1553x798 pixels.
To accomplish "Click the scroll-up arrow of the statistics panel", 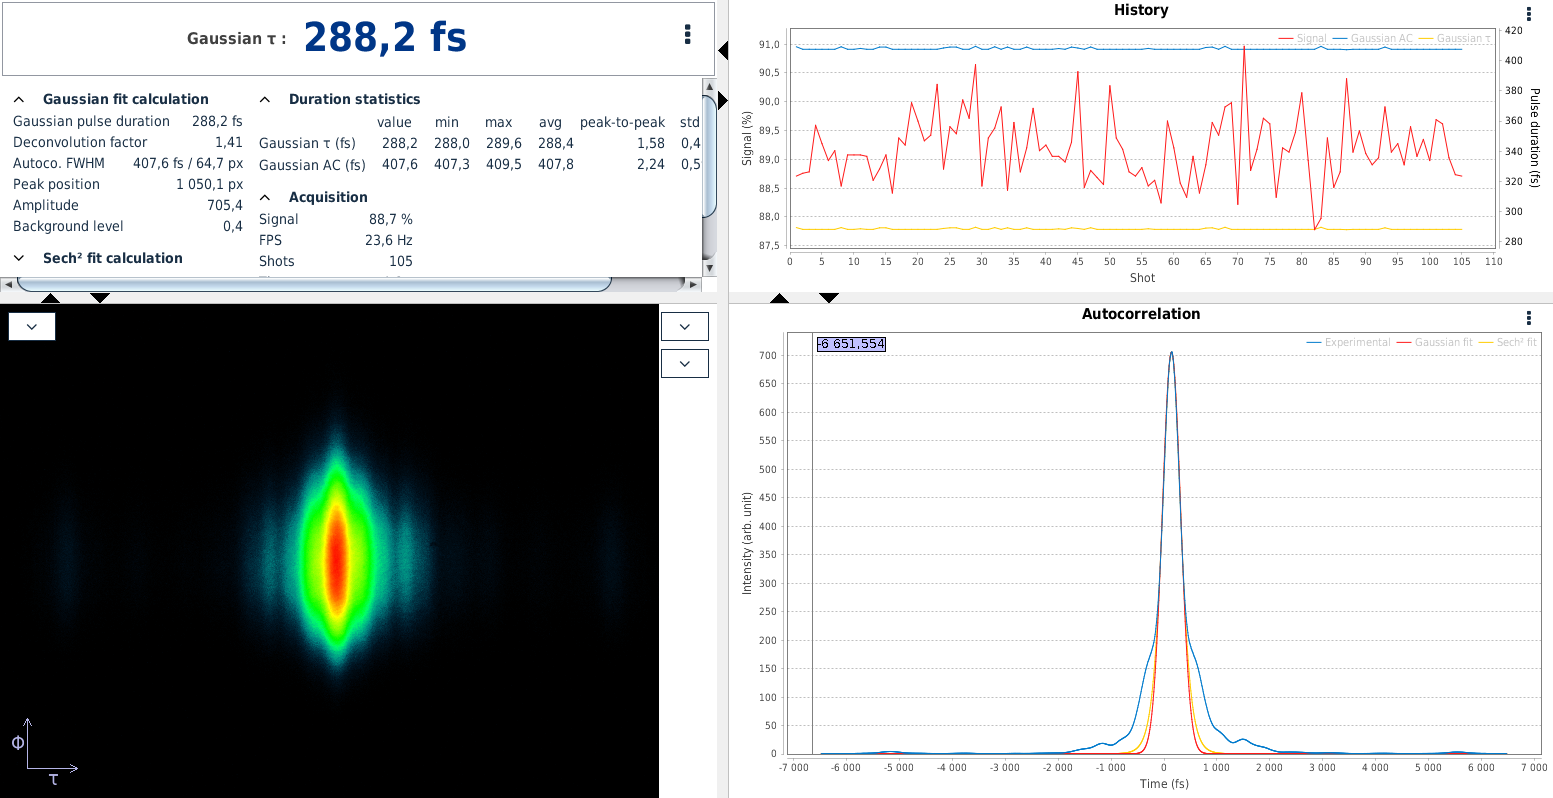I will pos(710,86).
